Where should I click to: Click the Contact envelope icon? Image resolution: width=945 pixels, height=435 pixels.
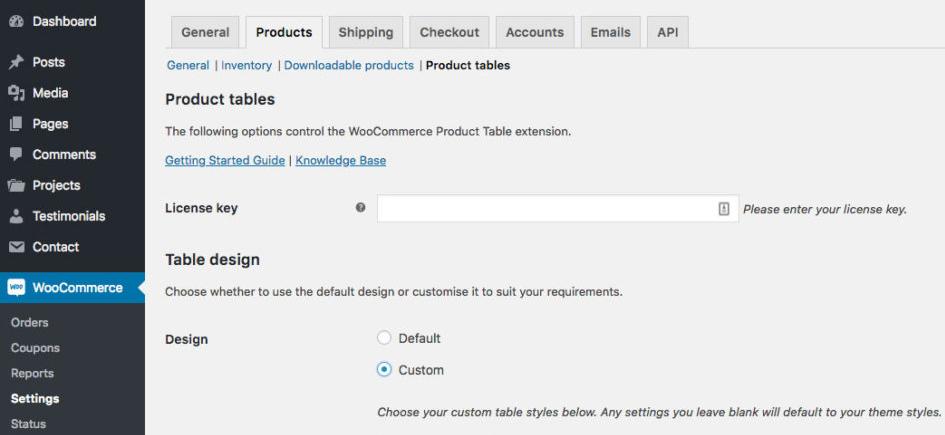click(x=16, y=247)
